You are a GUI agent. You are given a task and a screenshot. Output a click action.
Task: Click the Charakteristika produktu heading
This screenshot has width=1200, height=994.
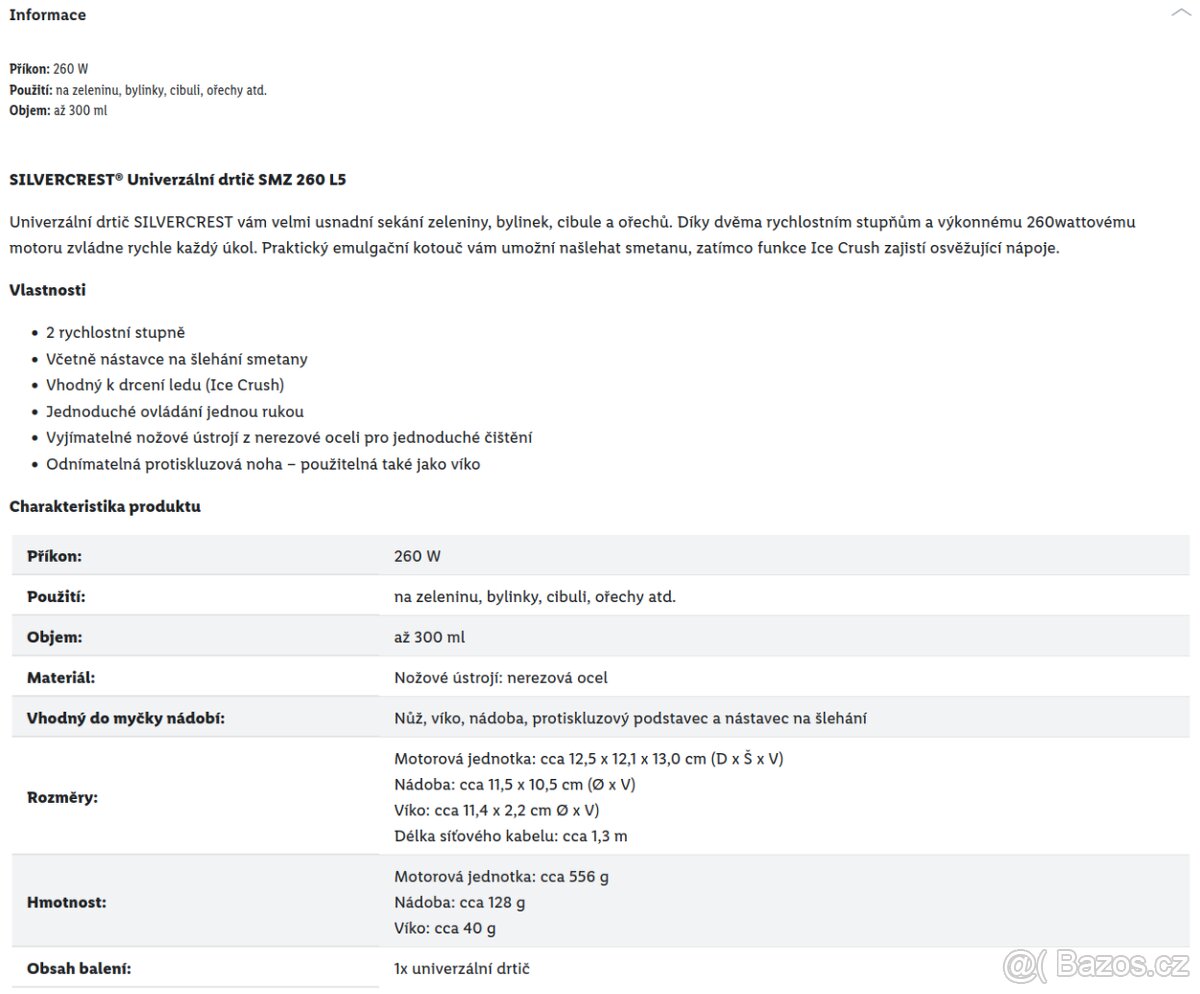point(105,506)
